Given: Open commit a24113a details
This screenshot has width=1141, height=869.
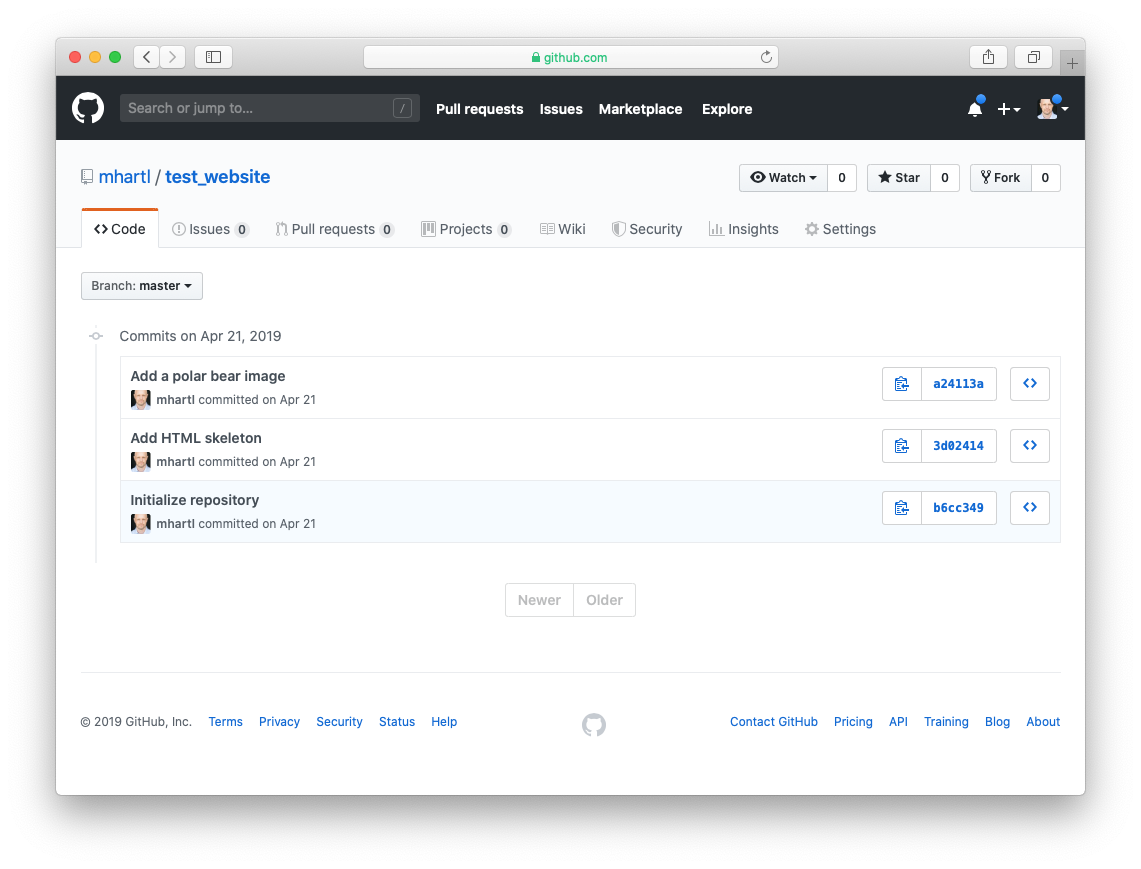Looking at the screenshot, I should (958, 383).
